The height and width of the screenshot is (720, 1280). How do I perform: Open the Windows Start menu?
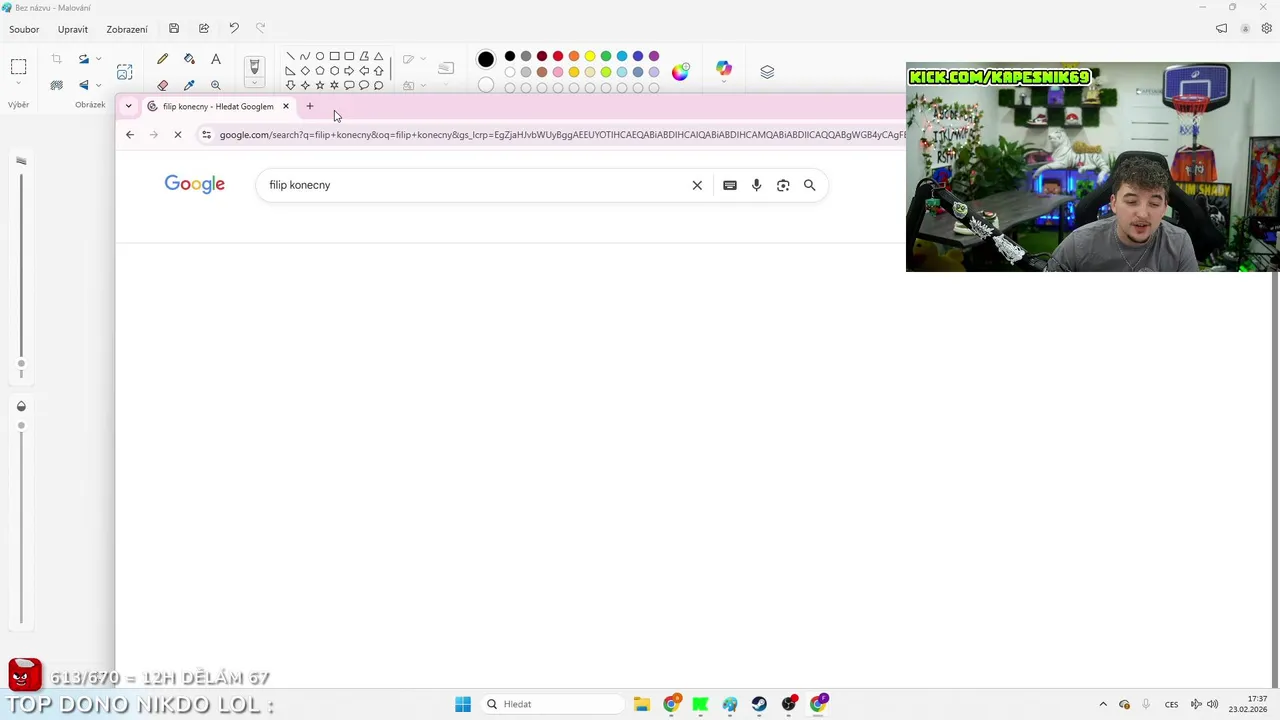[x=463, y=704]
